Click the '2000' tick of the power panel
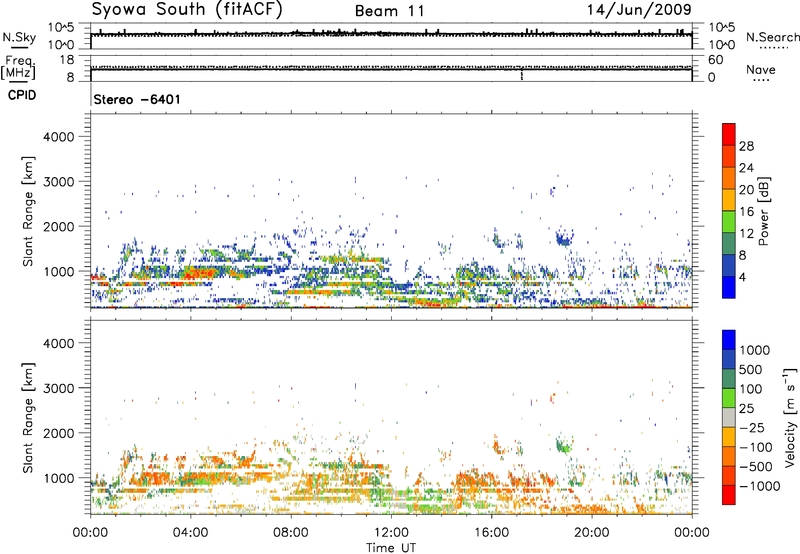The height and width of the screenshot is (554, 800). tap(58, 226)
